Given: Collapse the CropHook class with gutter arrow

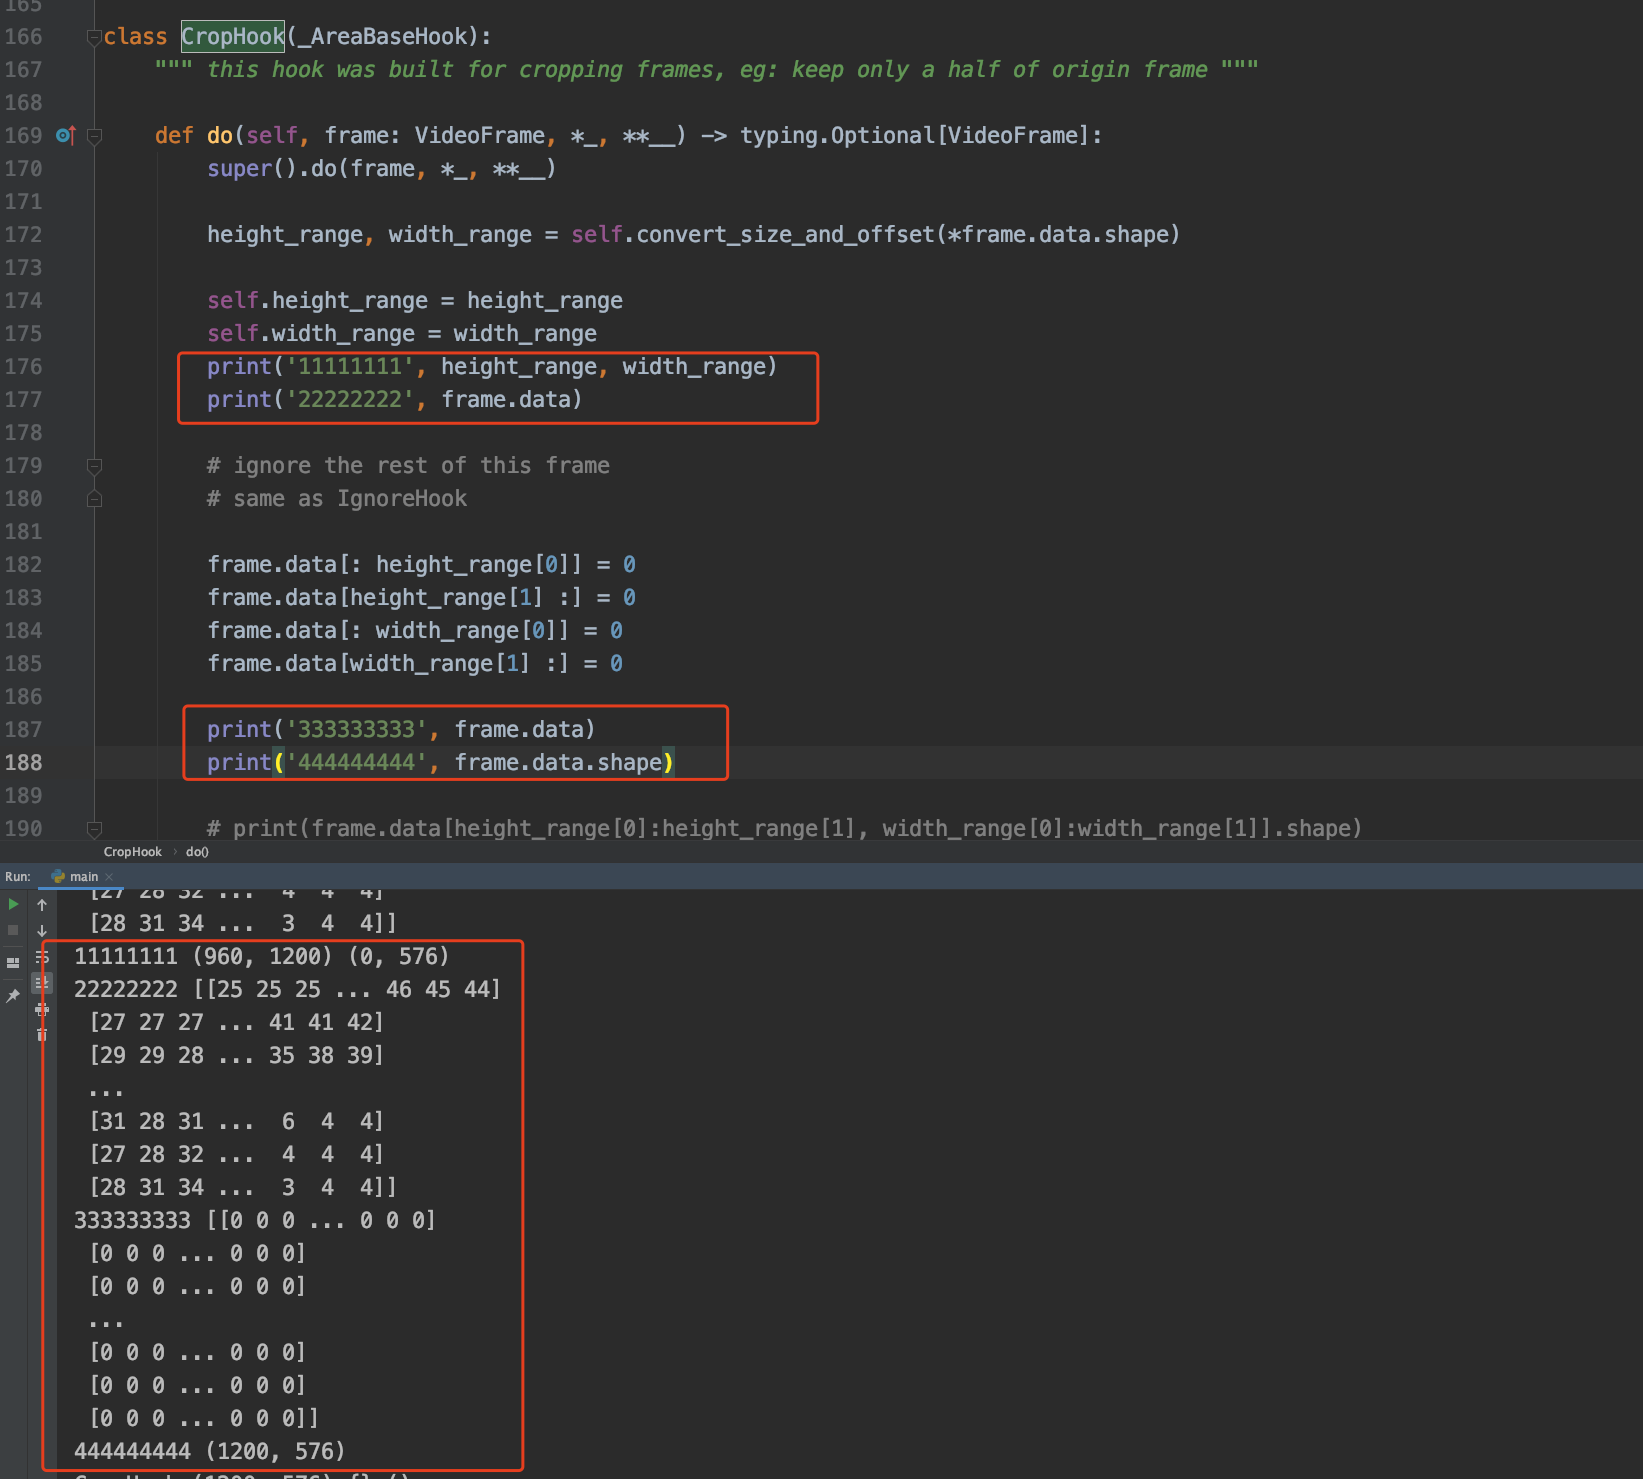Looking at the screenshot, I should click(95, 36).
